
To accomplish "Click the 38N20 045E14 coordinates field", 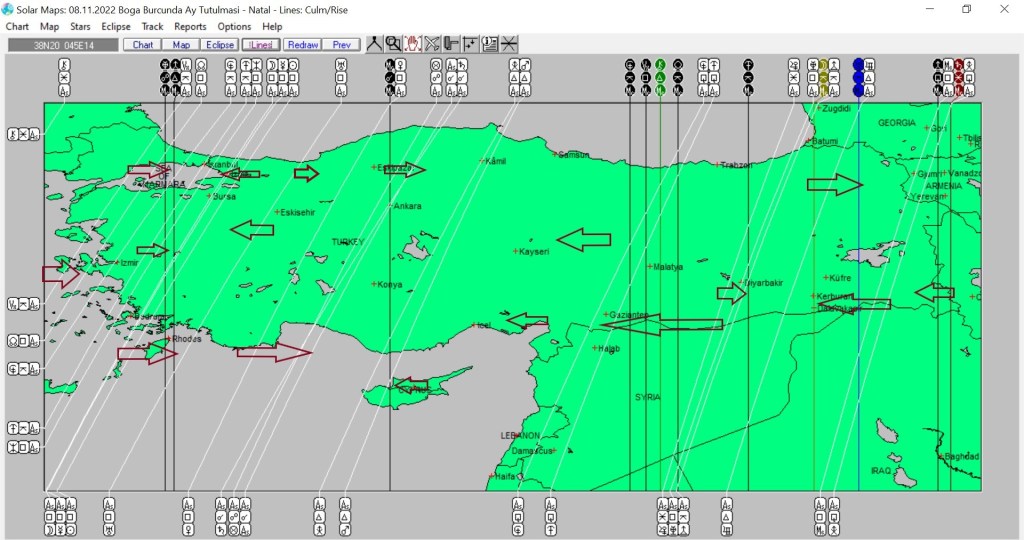I will (x=62, y=45).
